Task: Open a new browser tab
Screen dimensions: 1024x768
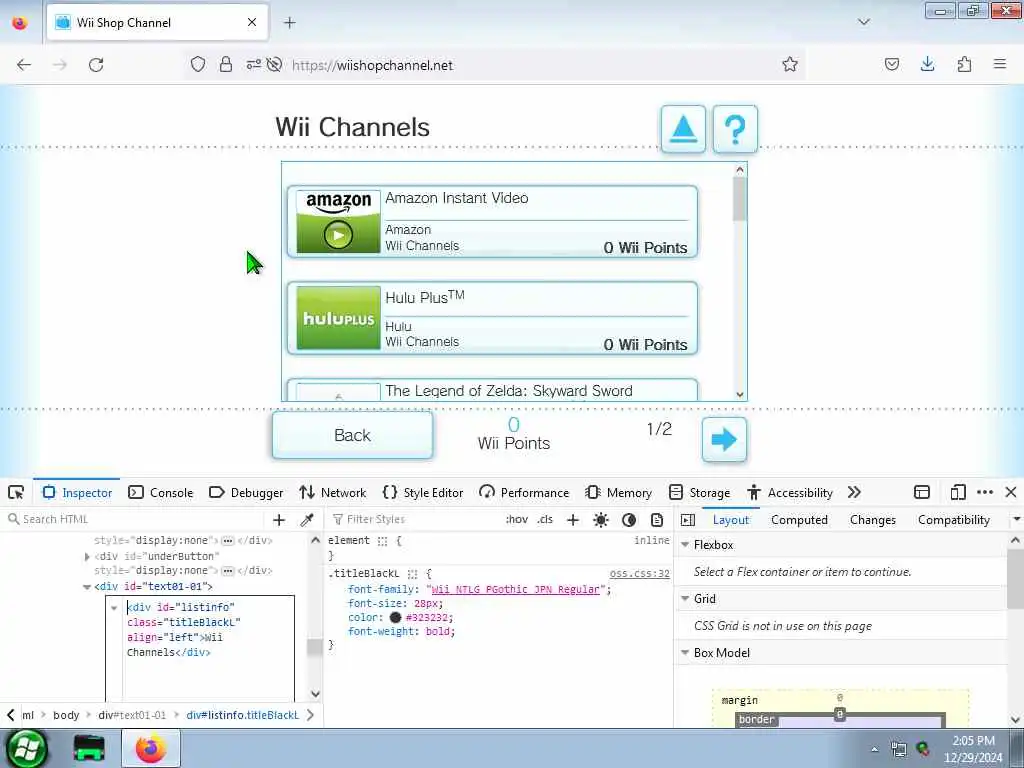Action: (x=290, y=23)
